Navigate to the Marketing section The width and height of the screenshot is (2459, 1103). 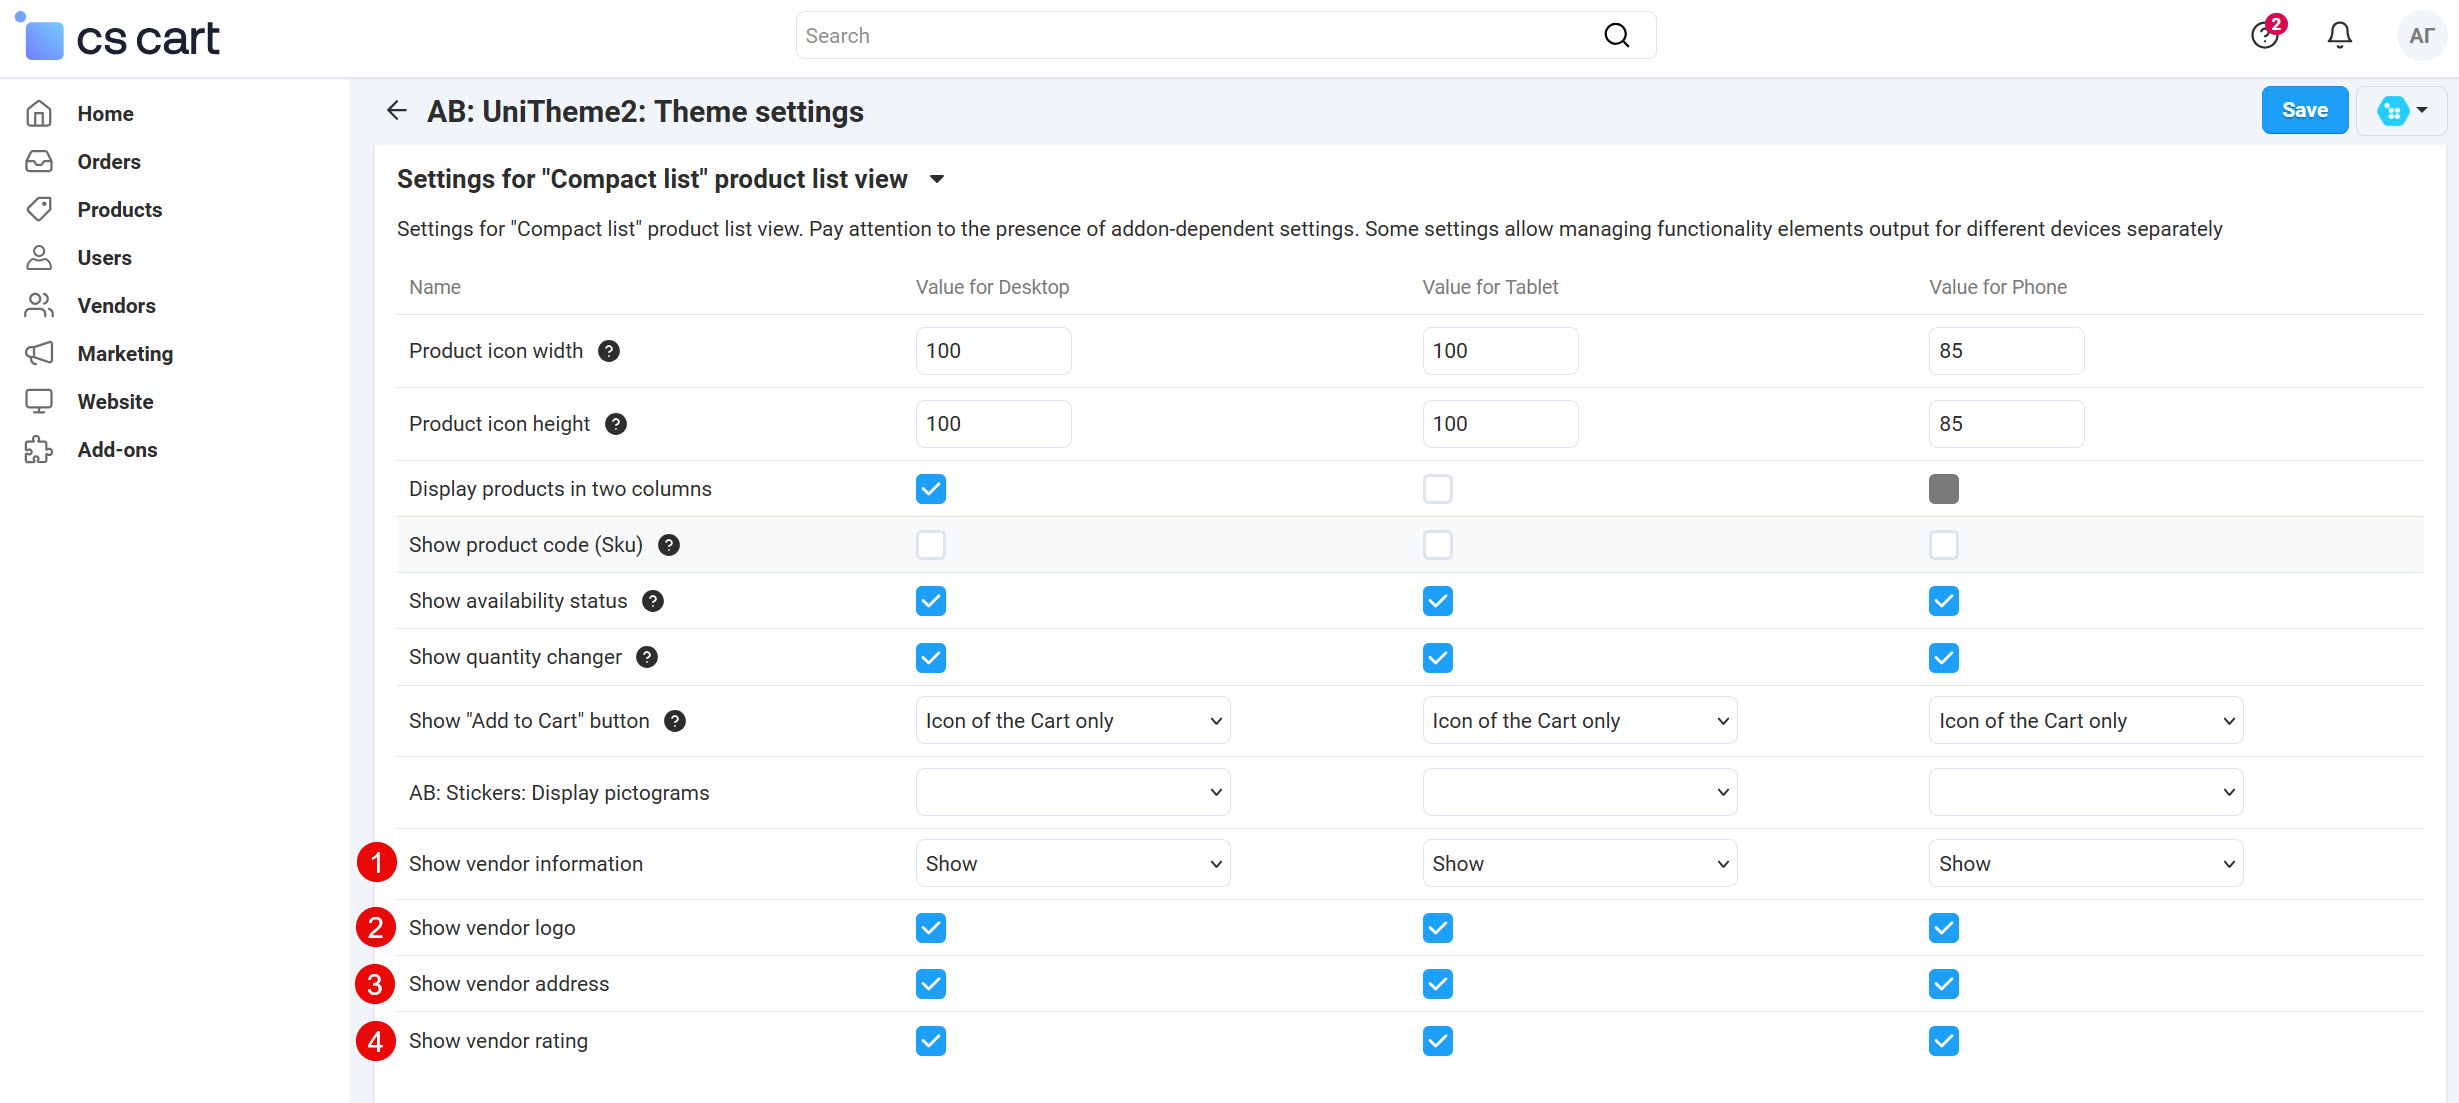[x=125, y=353]
